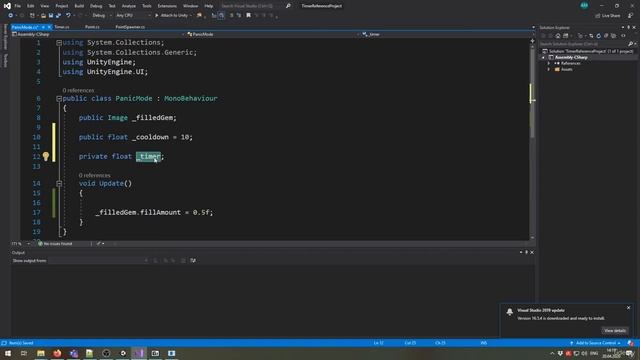This screenshot has width=640, height=360.
Task: Collapse the using directives block
Action: click(59, 42)
